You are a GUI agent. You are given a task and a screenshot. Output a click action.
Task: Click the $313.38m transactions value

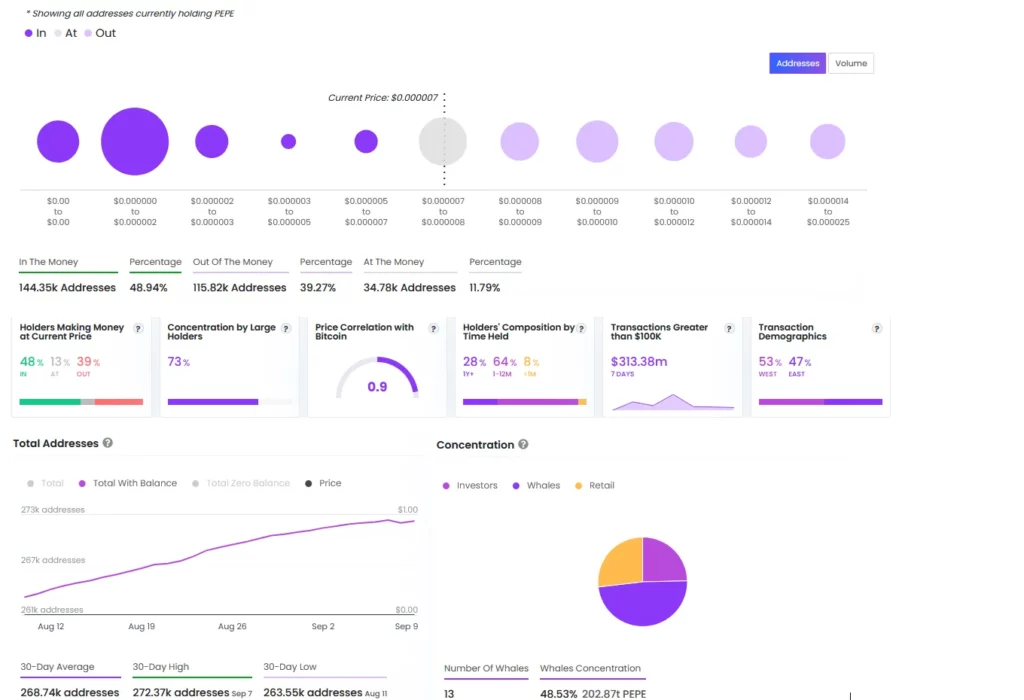click(639, 362)
